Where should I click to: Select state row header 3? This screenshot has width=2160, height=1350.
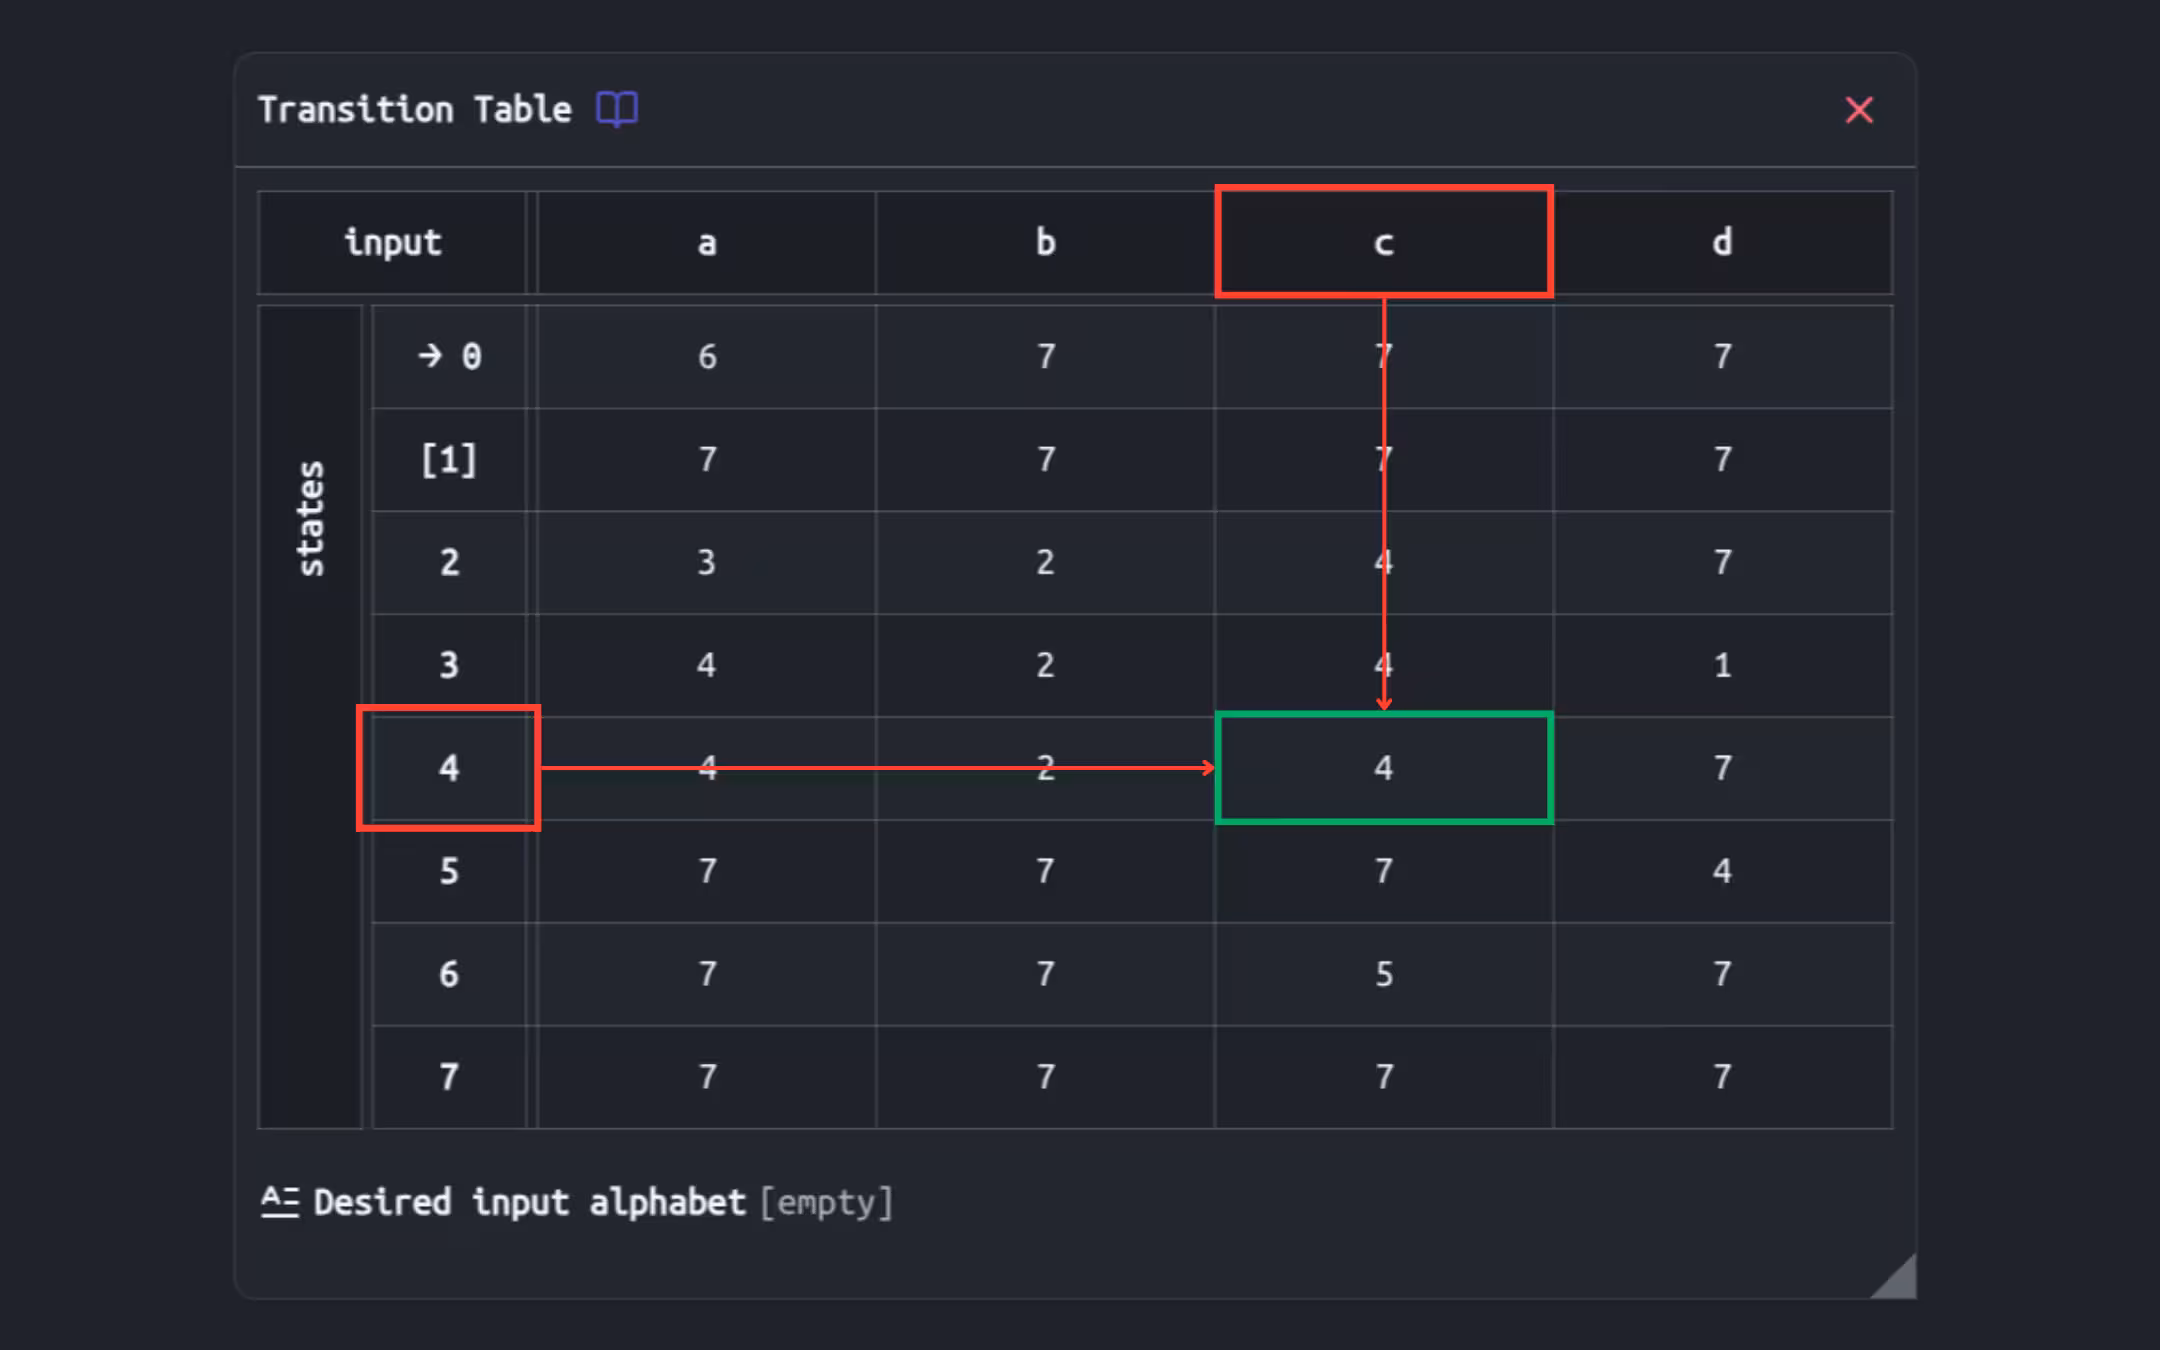[x=449, y=665]
